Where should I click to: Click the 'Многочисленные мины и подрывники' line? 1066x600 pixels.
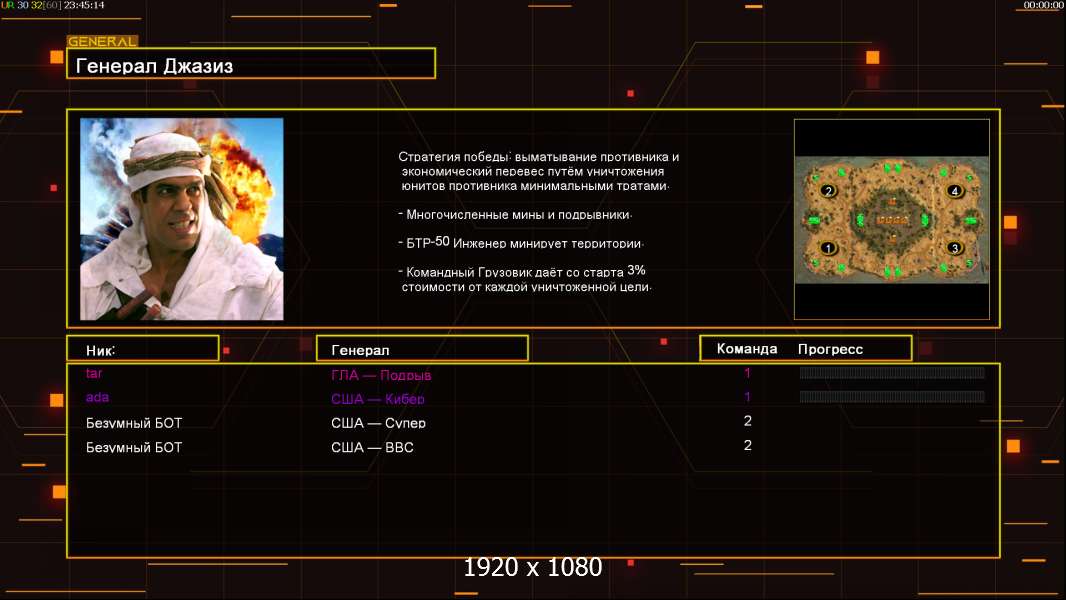(515, 215)
